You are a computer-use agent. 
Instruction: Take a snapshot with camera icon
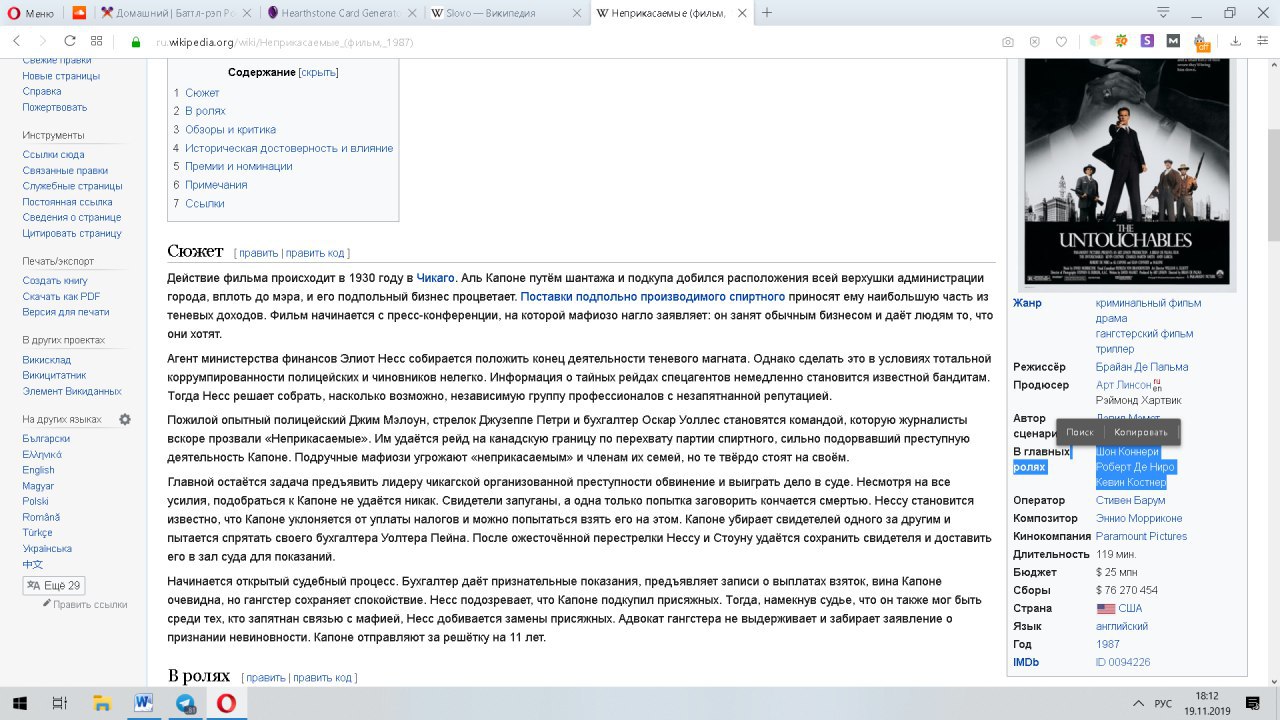1007,42
